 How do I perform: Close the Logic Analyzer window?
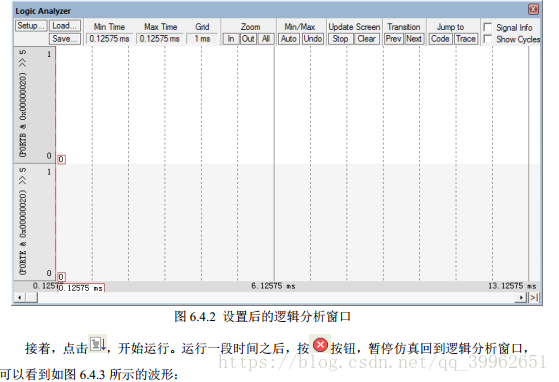tap(533, 9)
